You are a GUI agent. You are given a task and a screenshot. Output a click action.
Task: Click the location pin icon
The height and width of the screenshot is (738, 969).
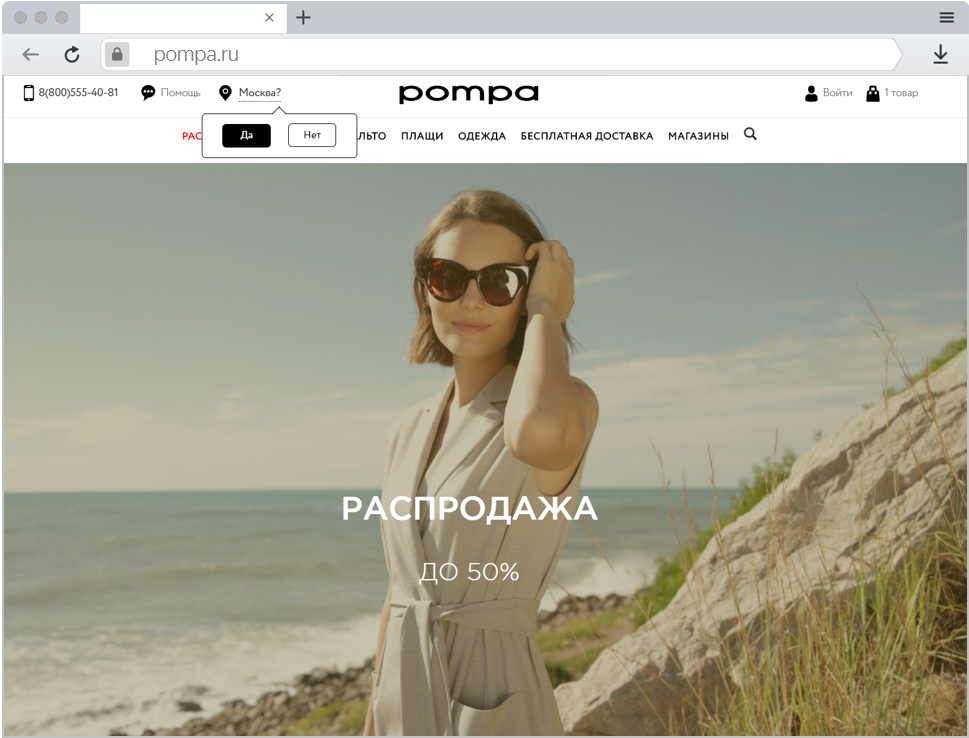click(x=225, y=93)
